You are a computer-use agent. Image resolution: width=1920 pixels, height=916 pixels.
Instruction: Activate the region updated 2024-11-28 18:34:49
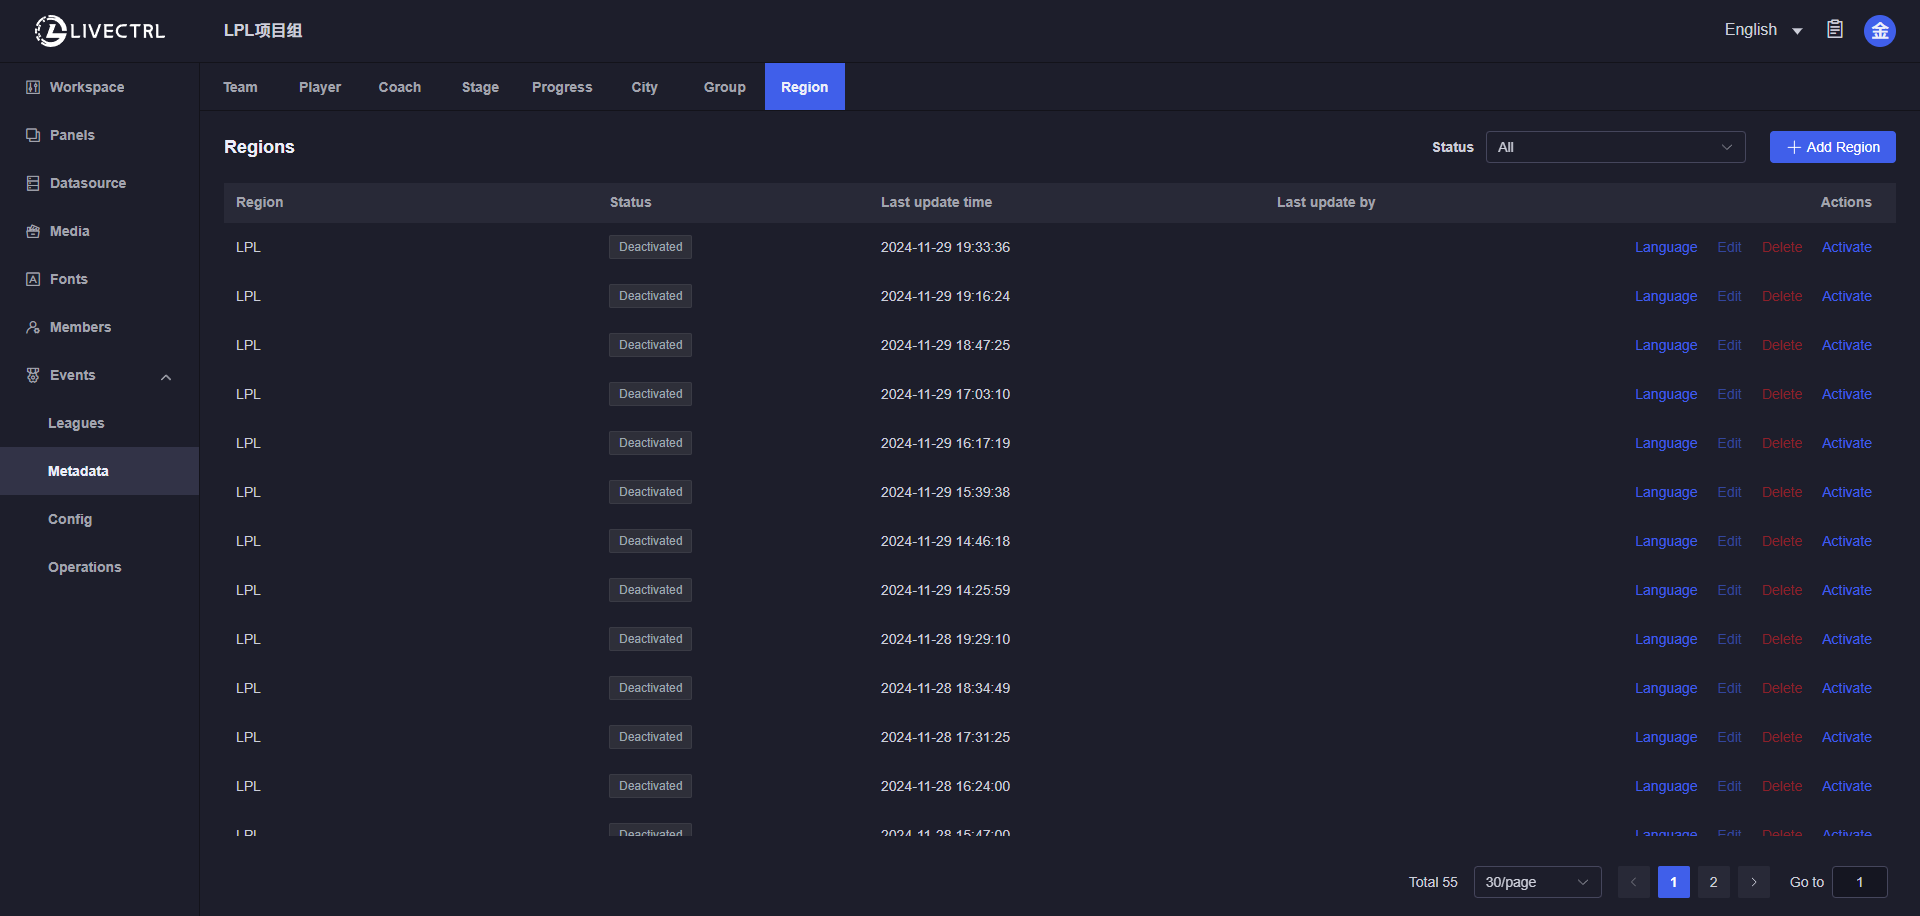pos(1846,688)
